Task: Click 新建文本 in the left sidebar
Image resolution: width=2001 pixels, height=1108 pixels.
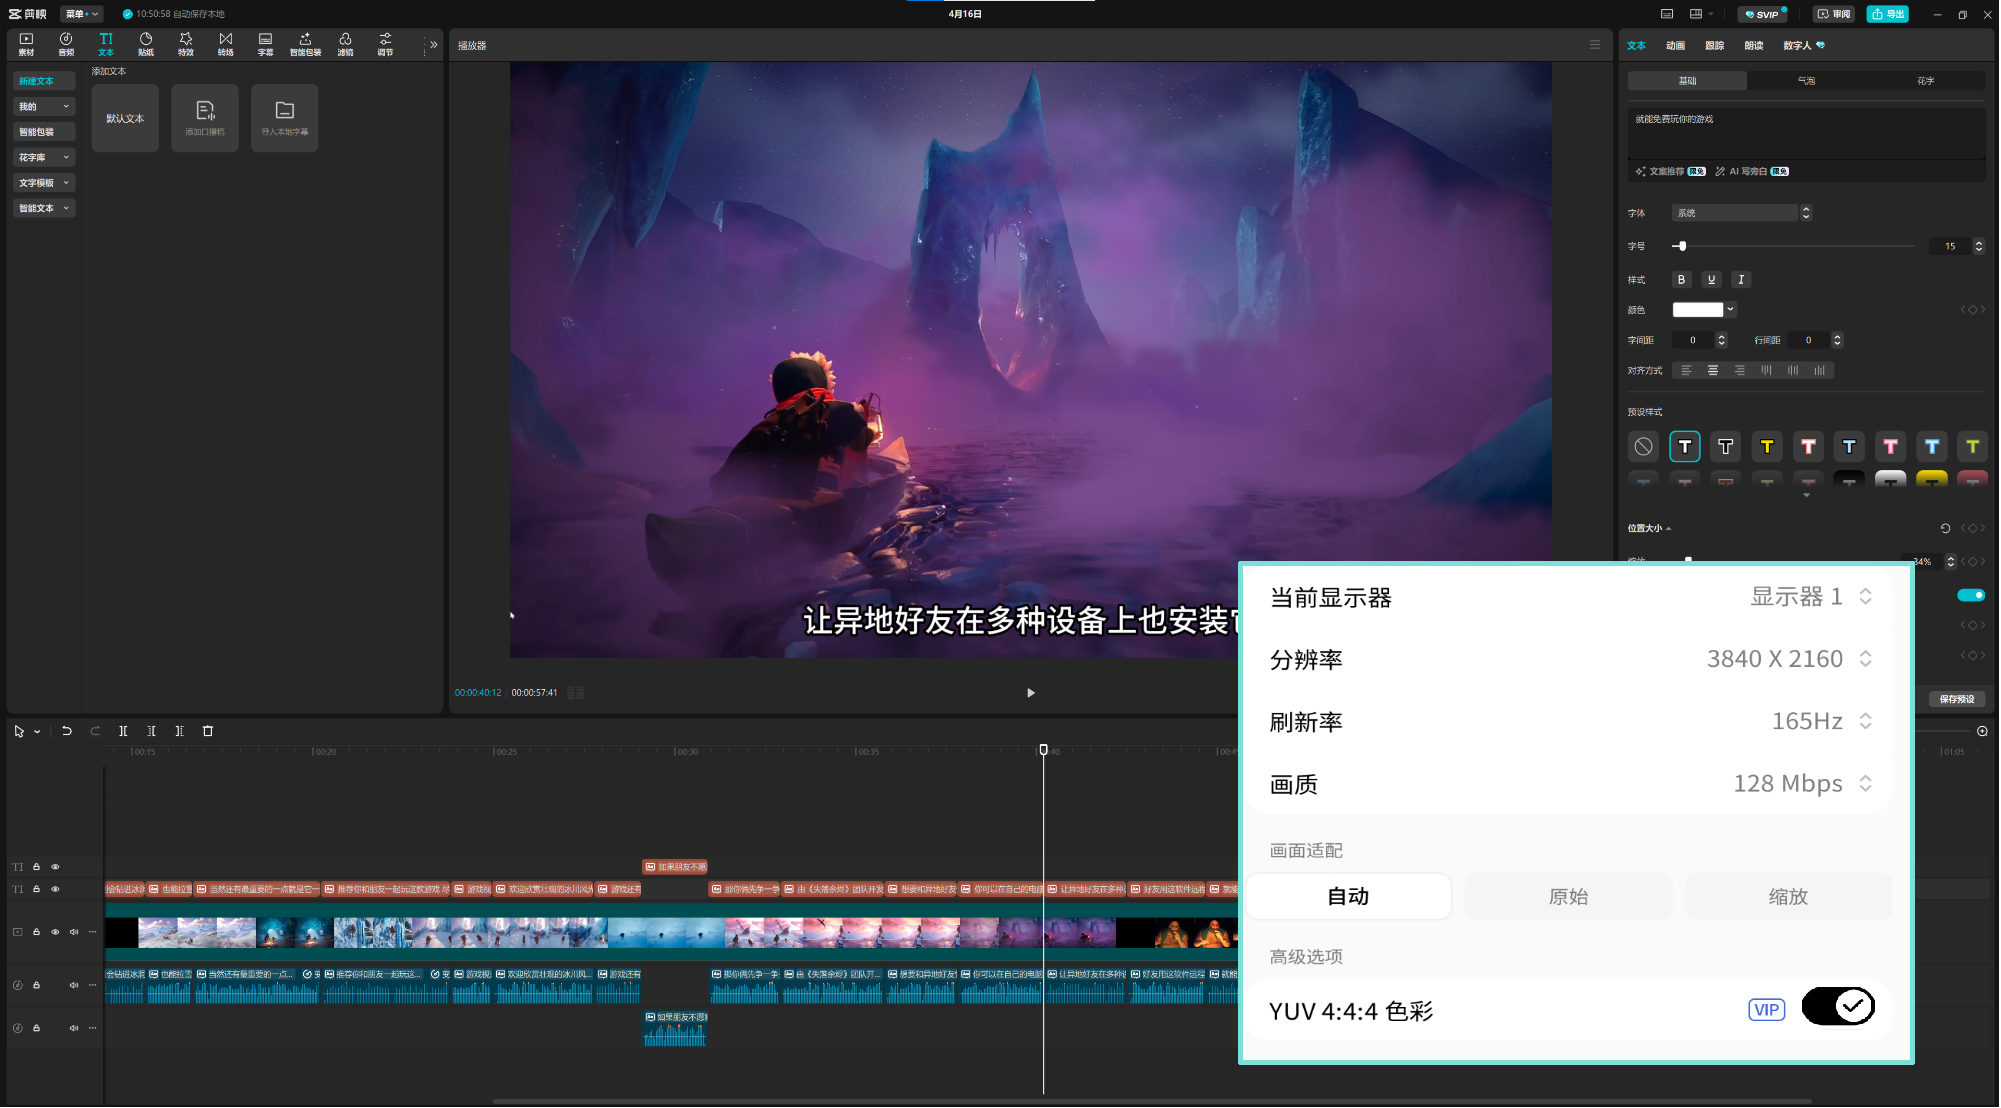Action: click(44, 81)
